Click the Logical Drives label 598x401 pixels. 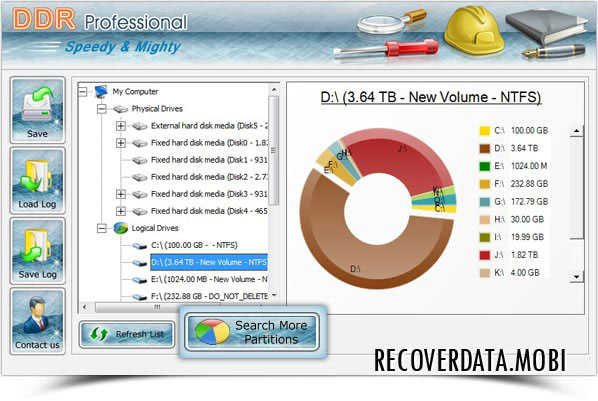(x=155, y=228)
